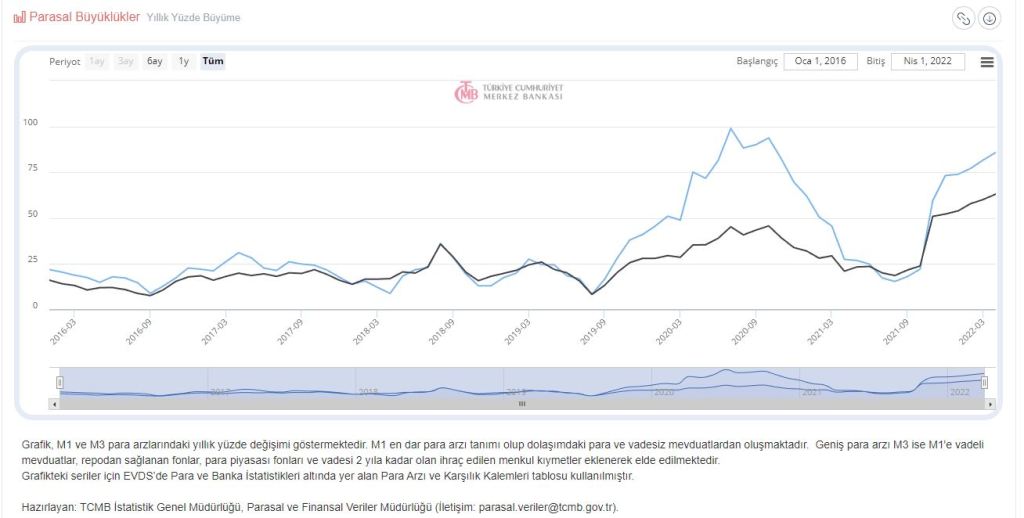
Task: Open the chart hamburger context menu
Action: coord(987,62)
